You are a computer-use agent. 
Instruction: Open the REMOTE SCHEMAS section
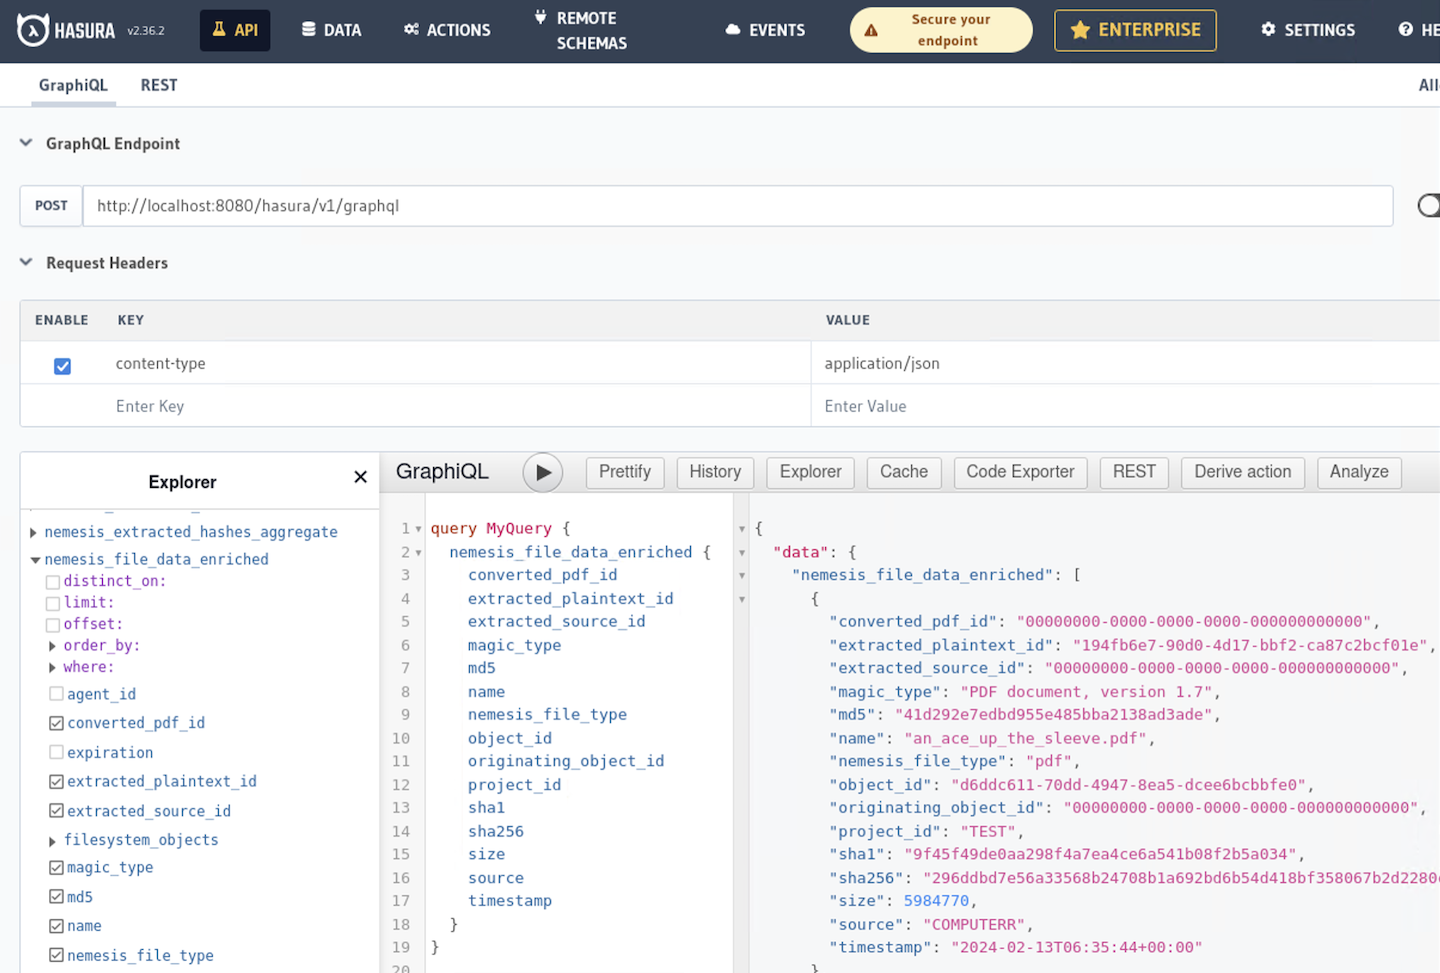pos(581,30)
